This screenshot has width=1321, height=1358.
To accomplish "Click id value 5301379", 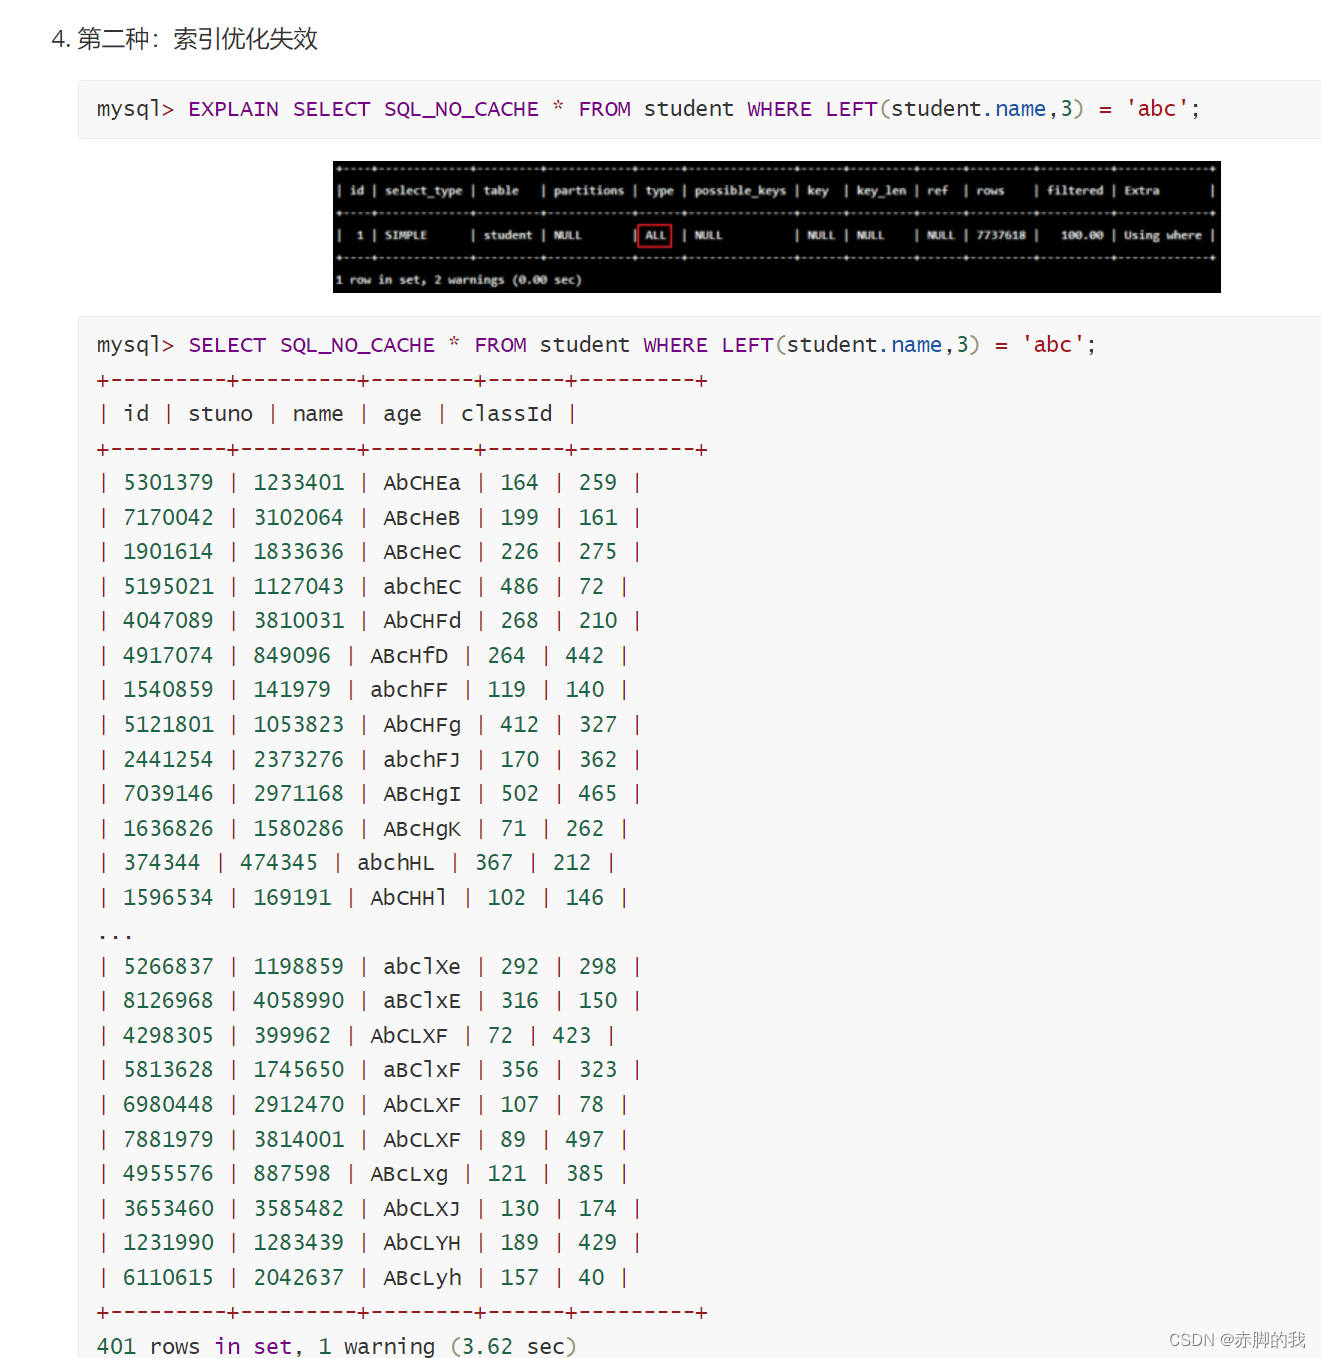I will tap(168, 483).
